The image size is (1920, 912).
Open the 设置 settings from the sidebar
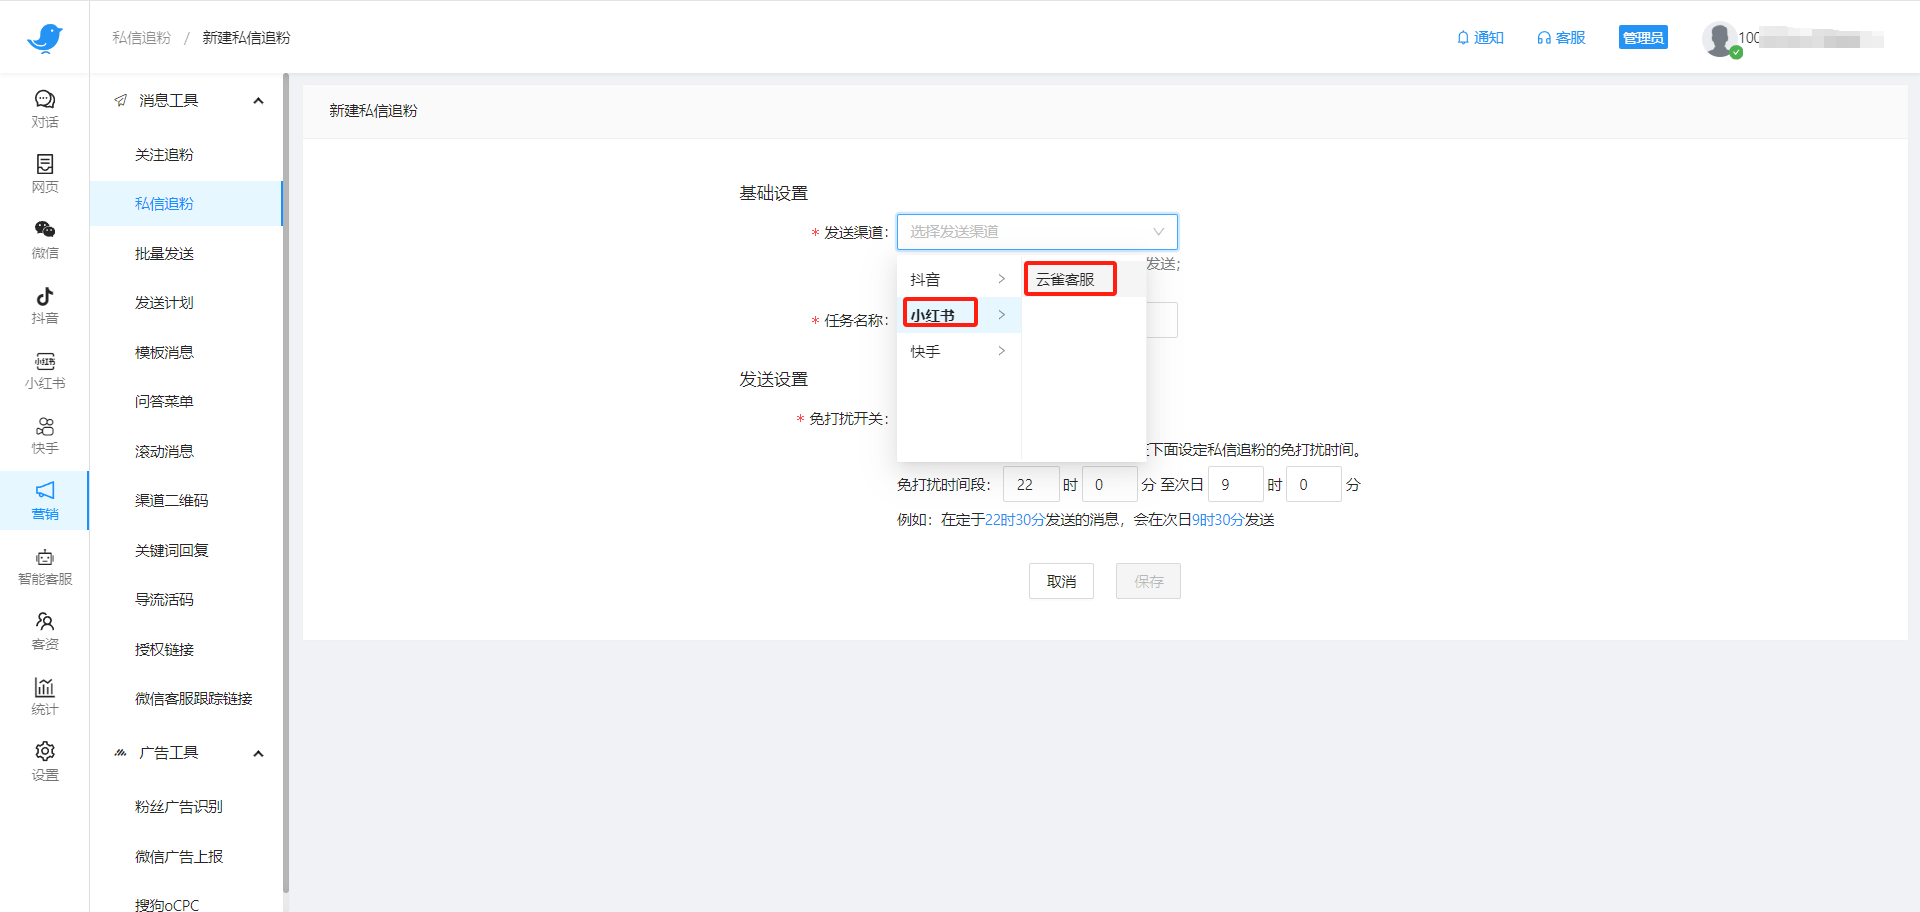pyautogui.click(x=44, y=760)
